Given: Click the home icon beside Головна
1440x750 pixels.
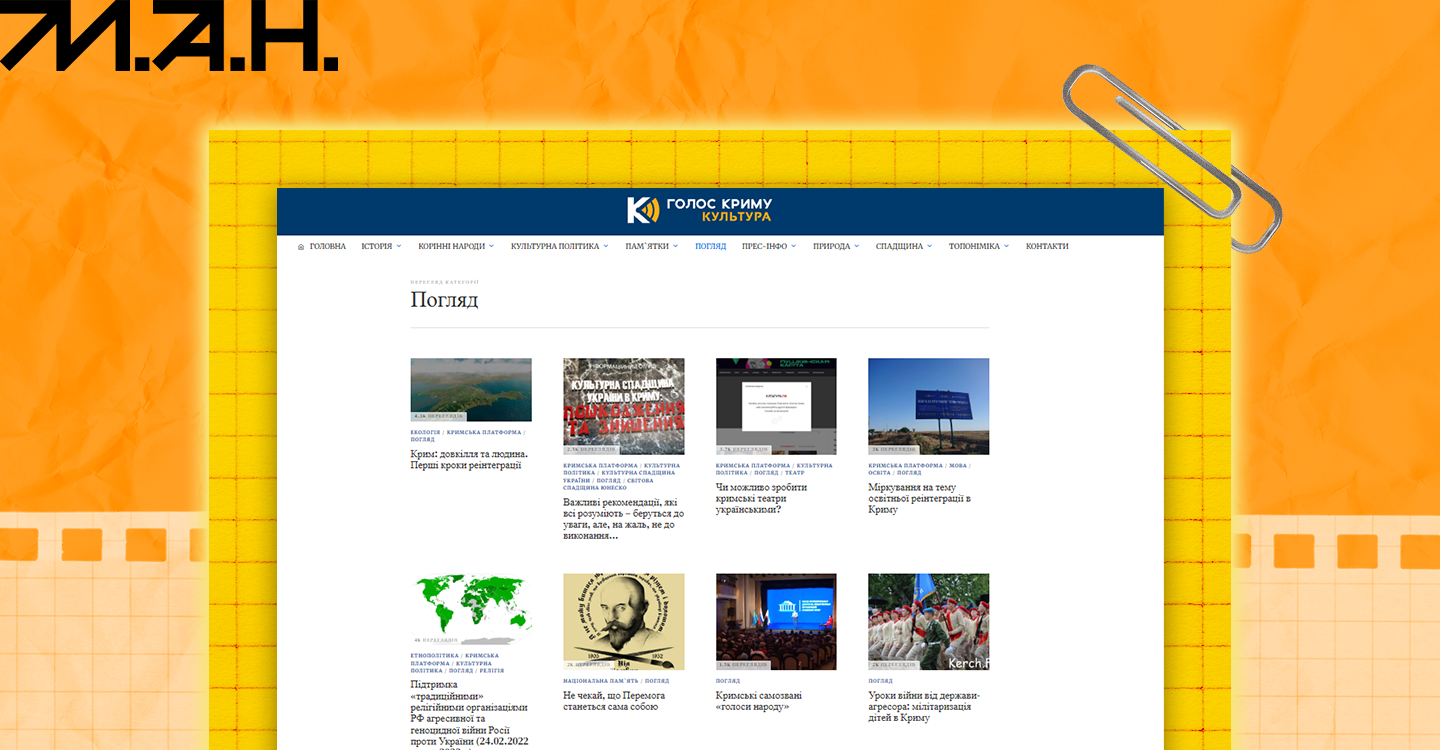Looking at the screenshot, I should 301,247.
